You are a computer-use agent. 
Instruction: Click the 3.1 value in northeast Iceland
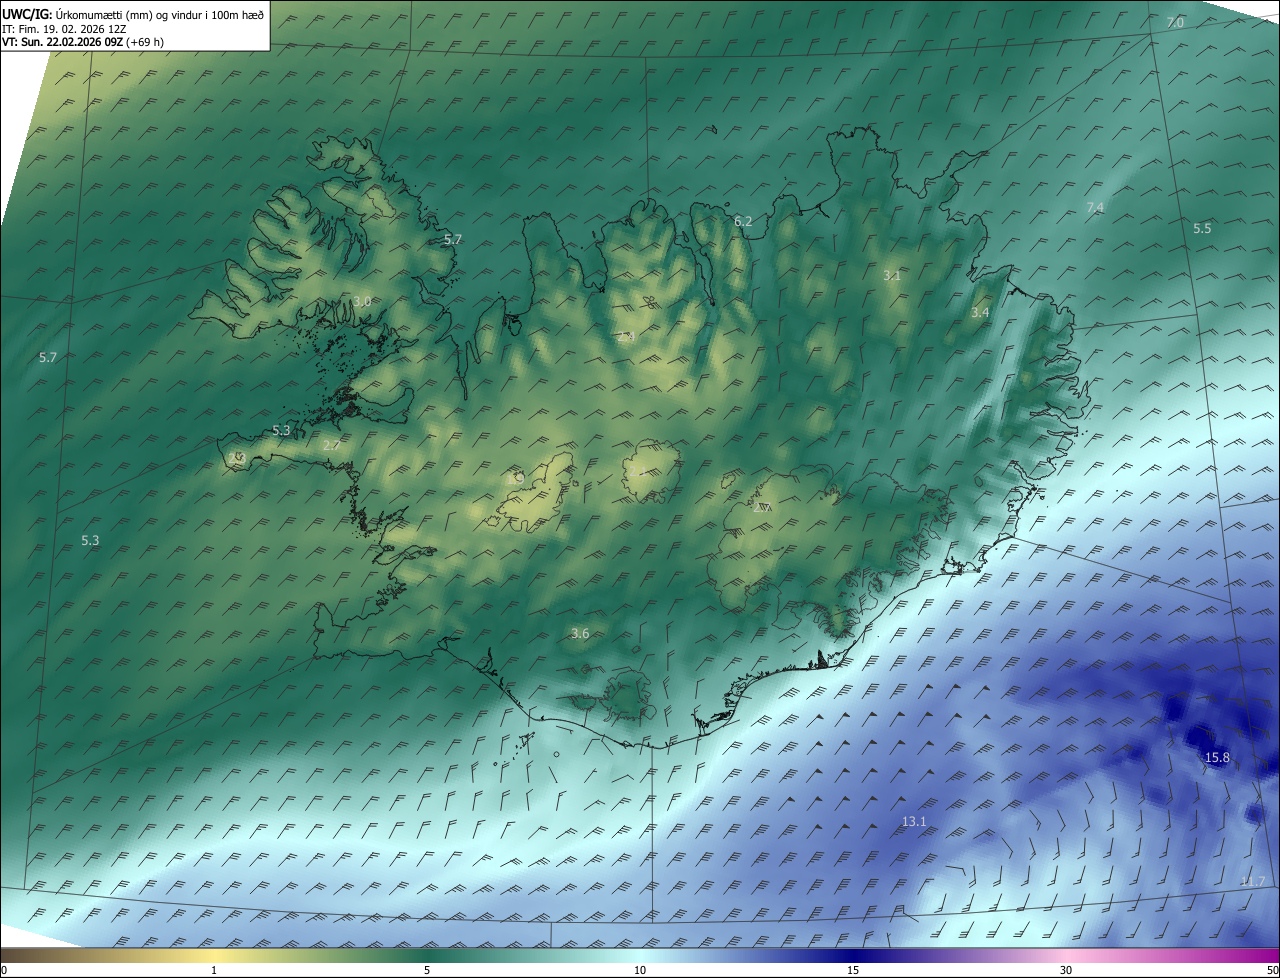click(x=892, y=275)
